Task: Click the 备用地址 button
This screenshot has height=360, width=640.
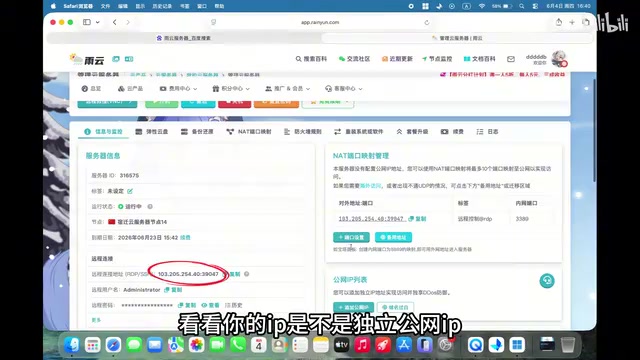Action: click(x=393, y=237)
